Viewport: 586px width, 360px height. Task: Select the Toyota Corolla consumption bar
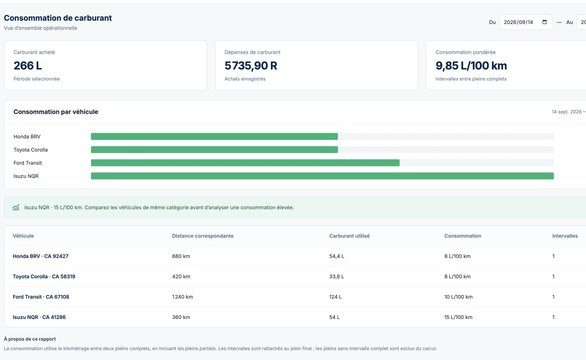pyautogui.click(x=214, y=150)
